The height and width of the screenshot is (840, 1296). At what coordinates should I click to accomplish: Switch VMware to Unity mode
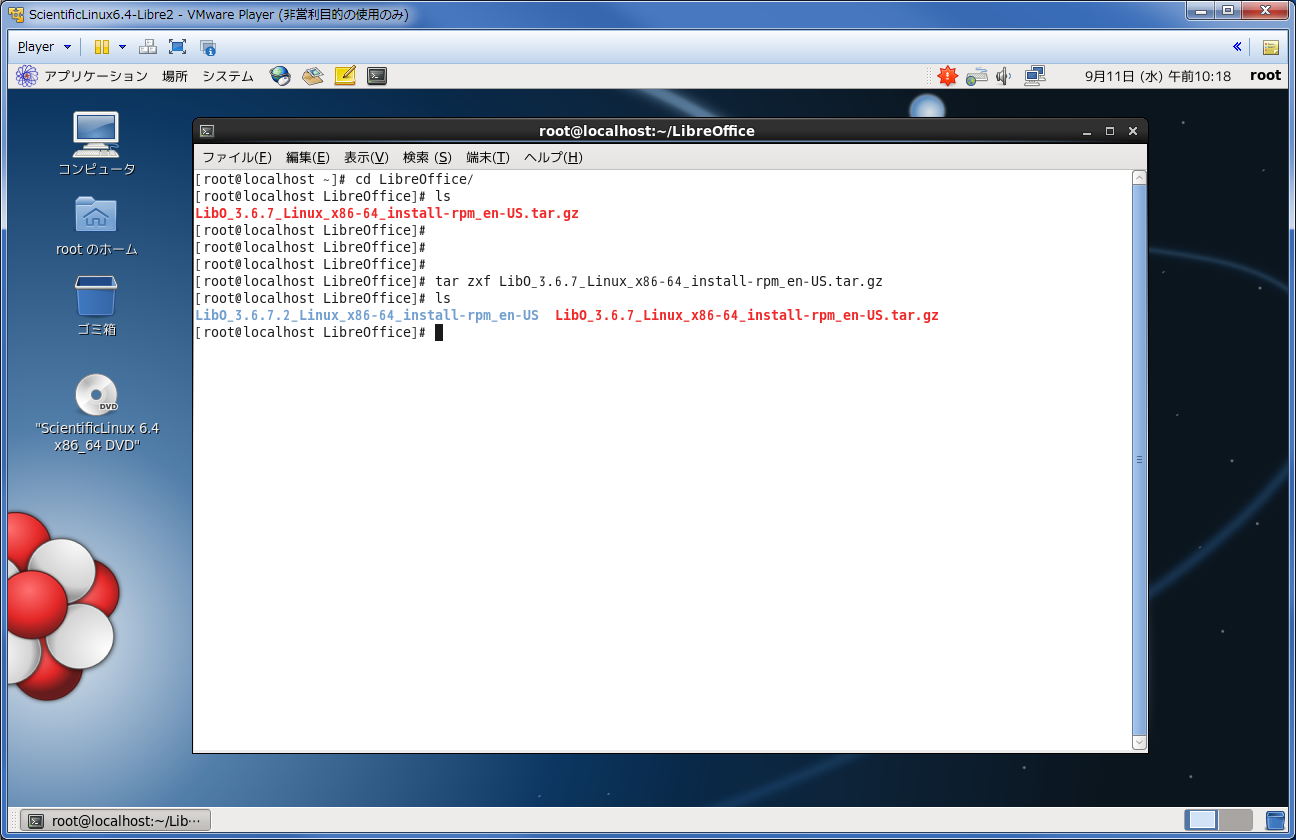point(208,47)
